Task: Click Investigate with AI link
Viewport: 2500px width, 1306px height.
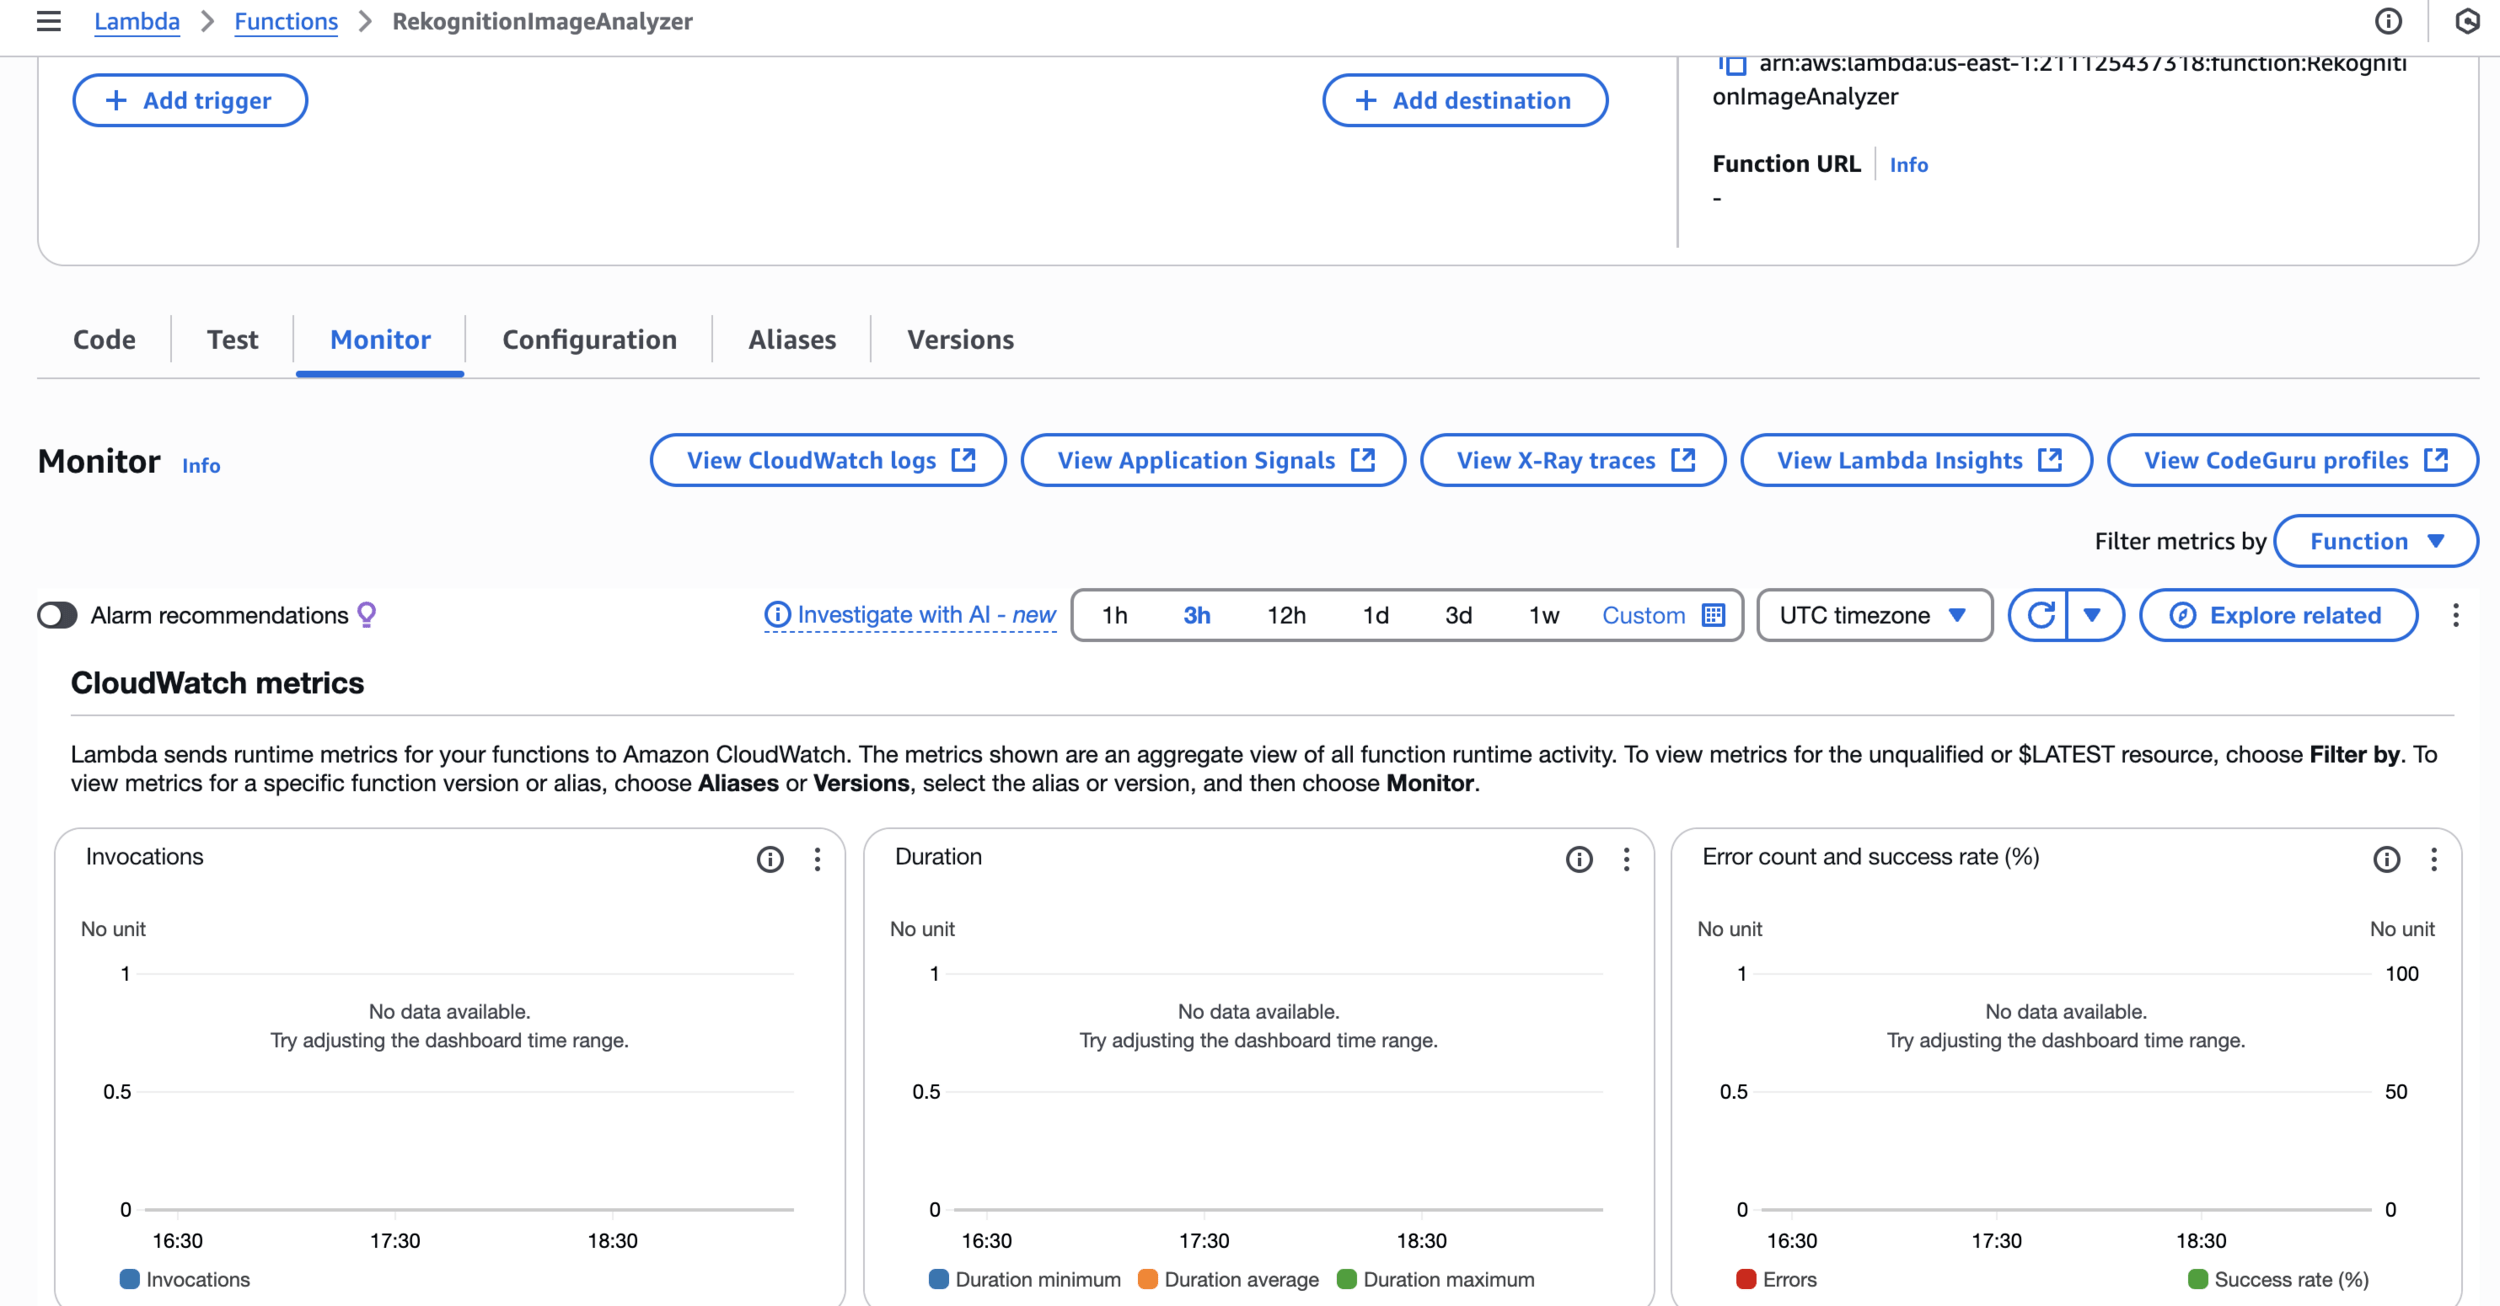Action: coord(910,615)
